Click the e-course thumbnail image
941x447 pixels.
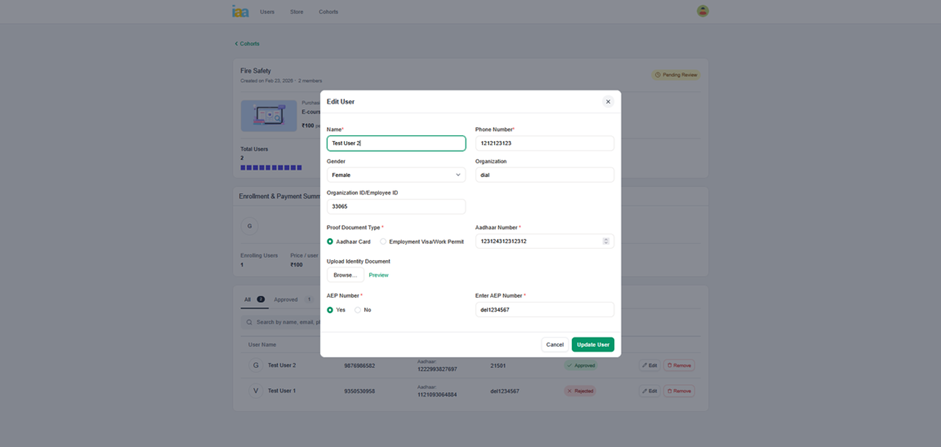pyautogui.click(x=268, y=116)
